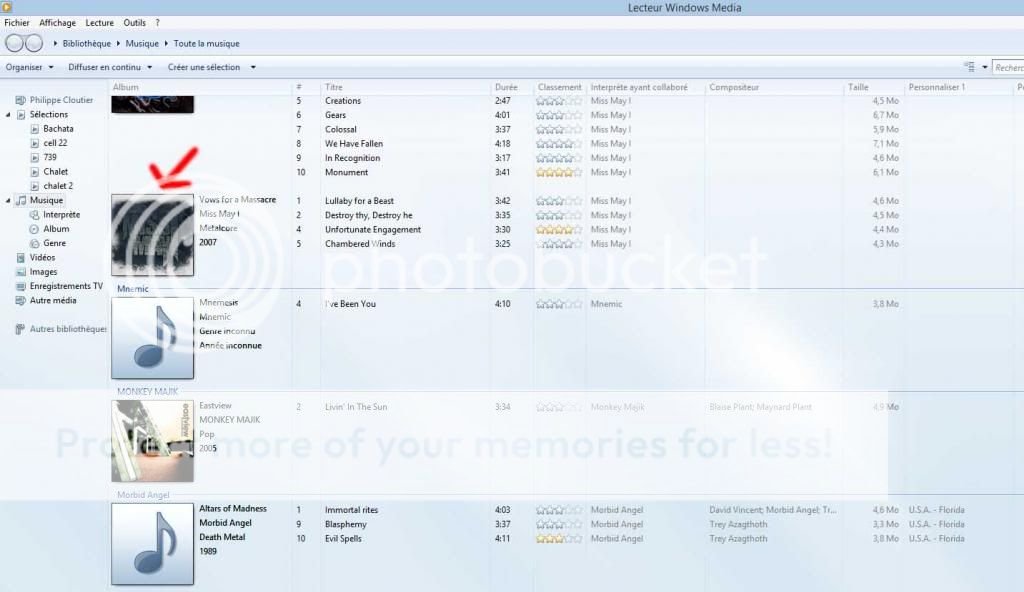Select the I've Been You track
Screen dimensions: 1024x592
pos(350,304)
